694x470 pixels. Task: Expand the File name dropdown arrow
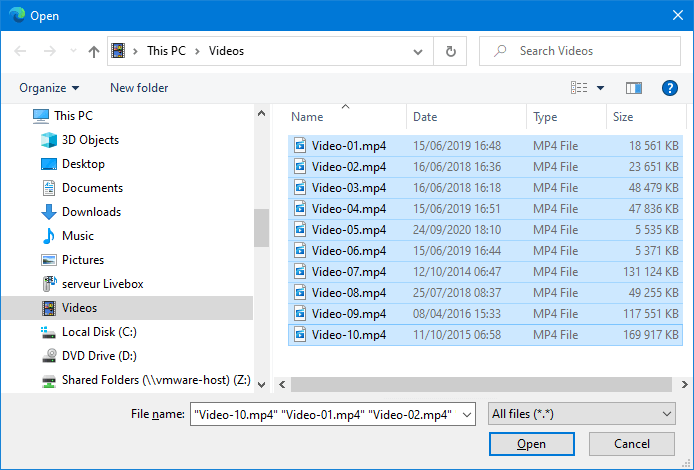[x=467, y=415]
